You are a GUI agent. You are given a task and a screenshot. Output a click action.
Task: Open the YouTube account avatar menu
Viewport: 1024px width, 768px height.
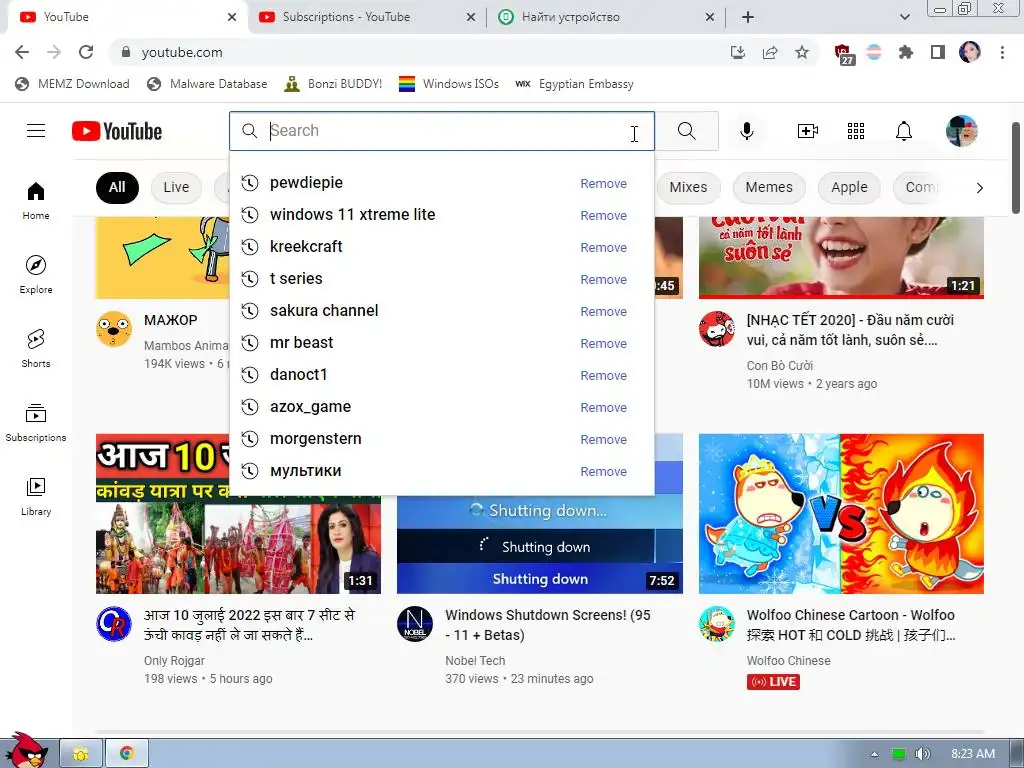pyautogui.click(x=962, y=131)
